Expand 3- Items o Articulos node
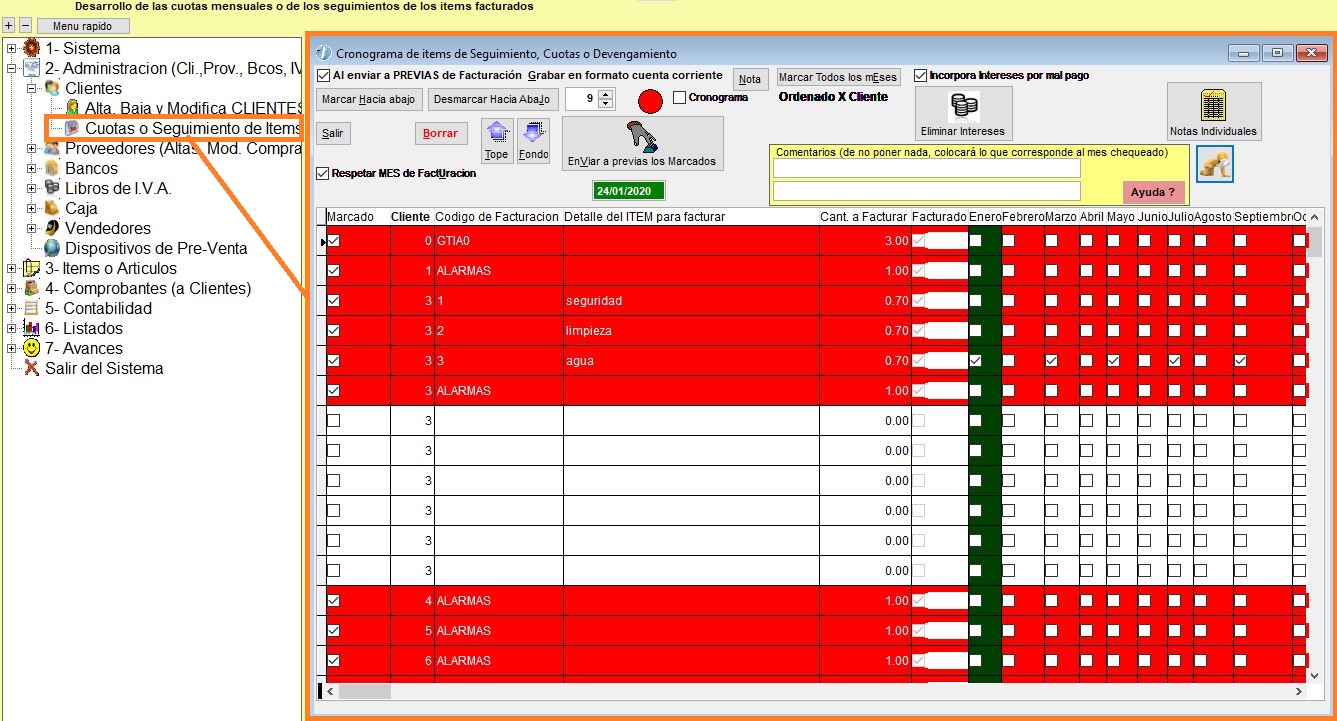Image resolution: width=1337 pixels, height=721 pixels. [11, 268]
